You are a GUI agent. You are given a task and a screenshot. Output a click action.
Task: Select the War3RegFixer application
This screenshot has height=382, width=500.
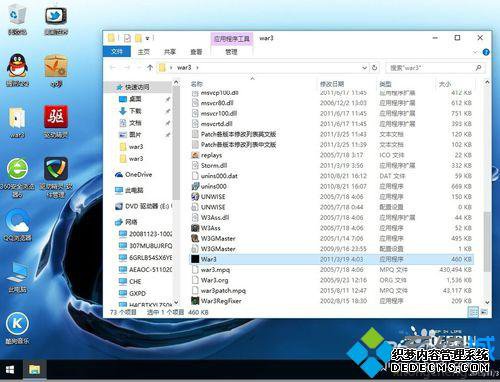point(331,301)
